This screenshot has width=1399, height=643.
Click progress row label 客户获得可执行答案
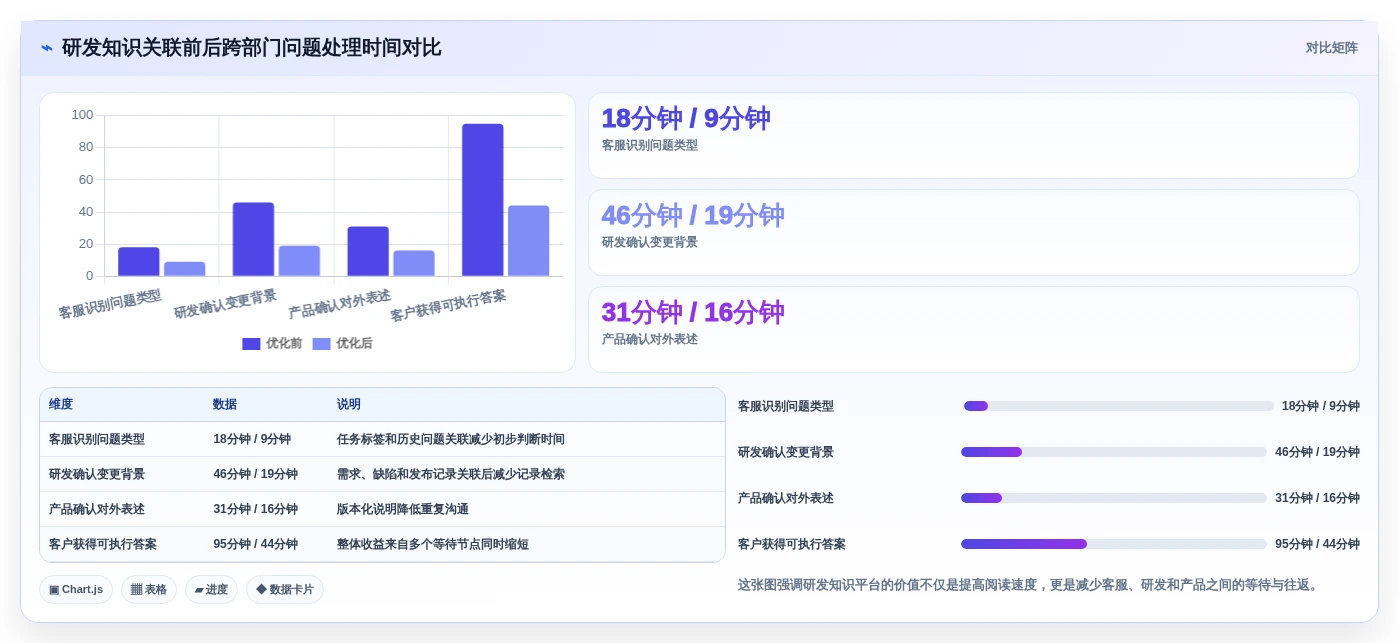(792, 544)
